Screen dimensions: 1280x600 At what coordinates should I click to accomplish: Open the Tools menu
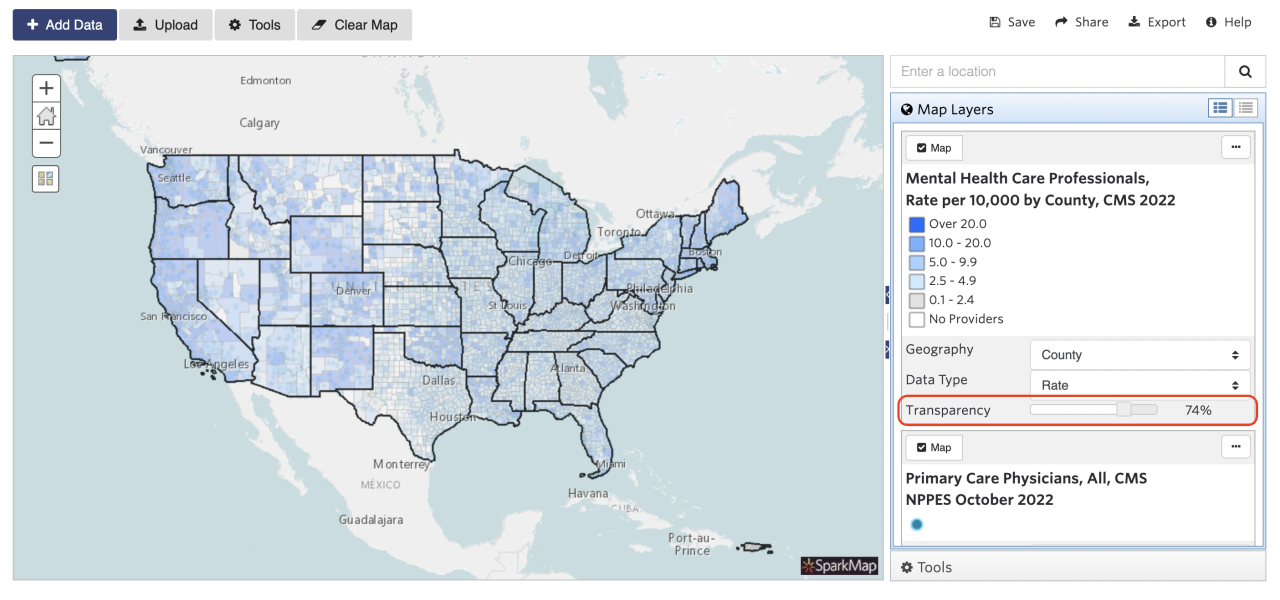click(x=254, y=24)
